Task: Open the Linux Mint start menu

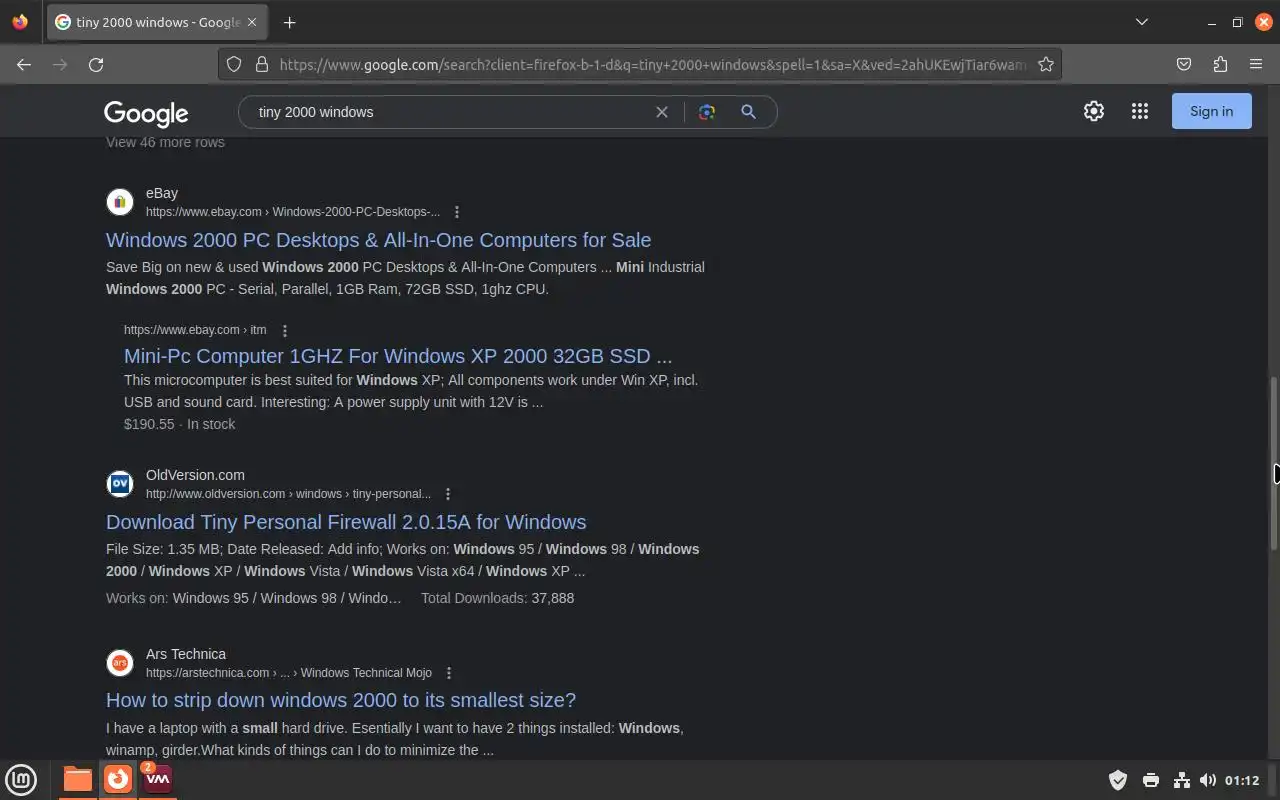Action: (x=21, y=779)
